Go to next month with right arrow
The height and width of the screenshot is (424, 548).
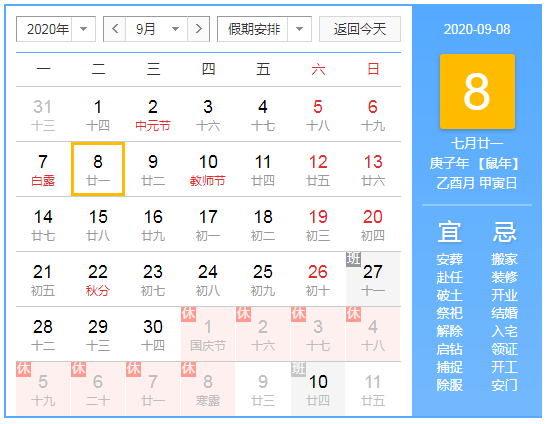pyautogui.click(x=199, y=29)
